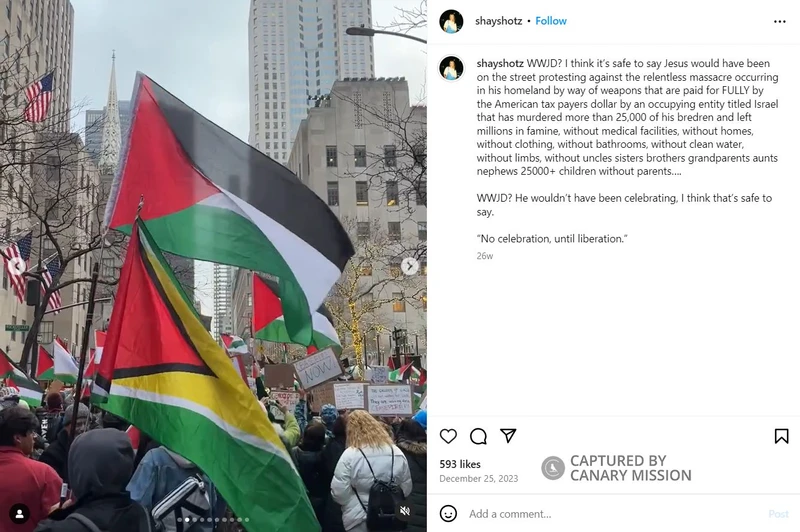Go to next carousel slide arrow
The width and height of the screenshot is (800, 532).
[x=409, y=266]
